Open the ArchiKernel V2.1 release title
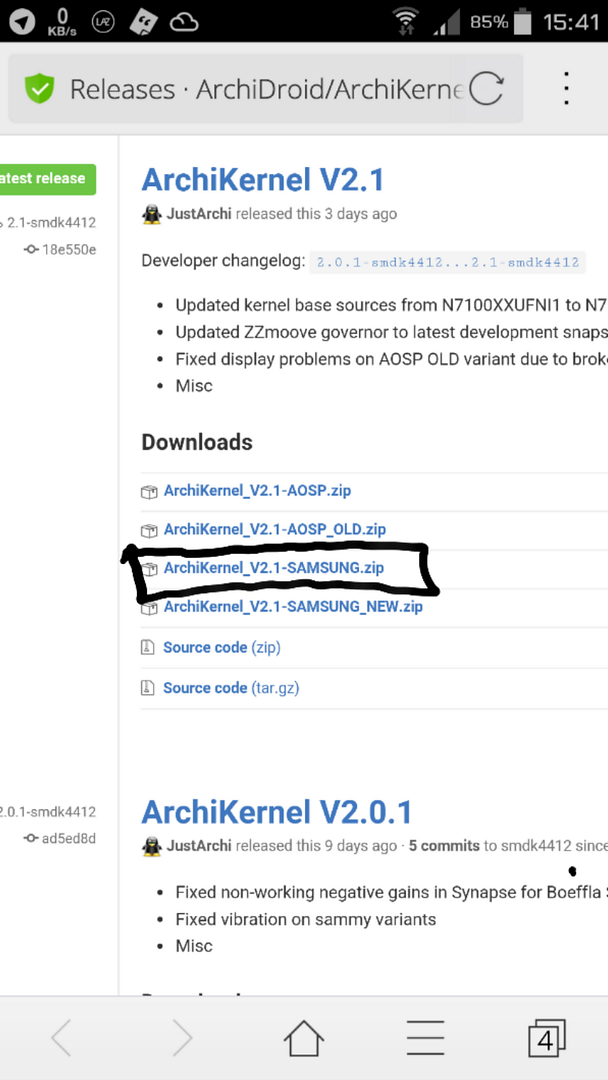The width and height of the screenshot is (608, 1080). [x=262, y=180]
